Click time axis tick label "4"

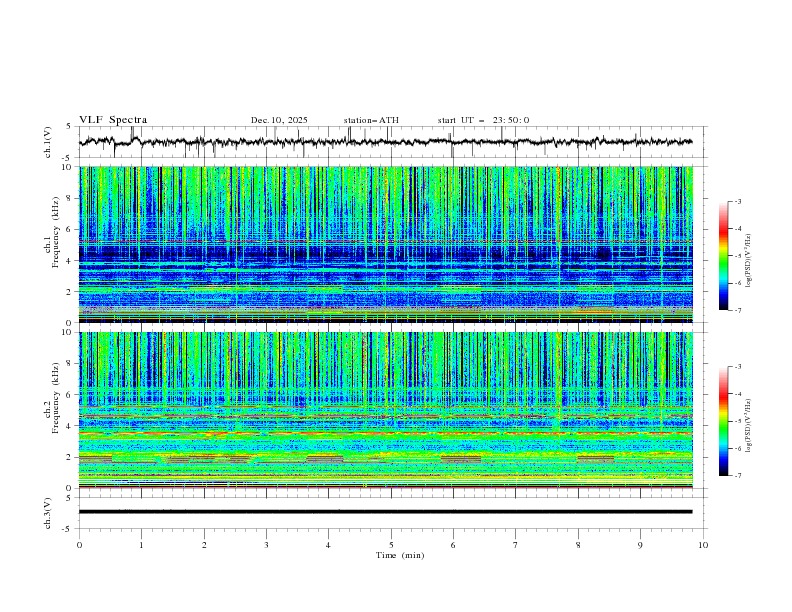(328, 545)
